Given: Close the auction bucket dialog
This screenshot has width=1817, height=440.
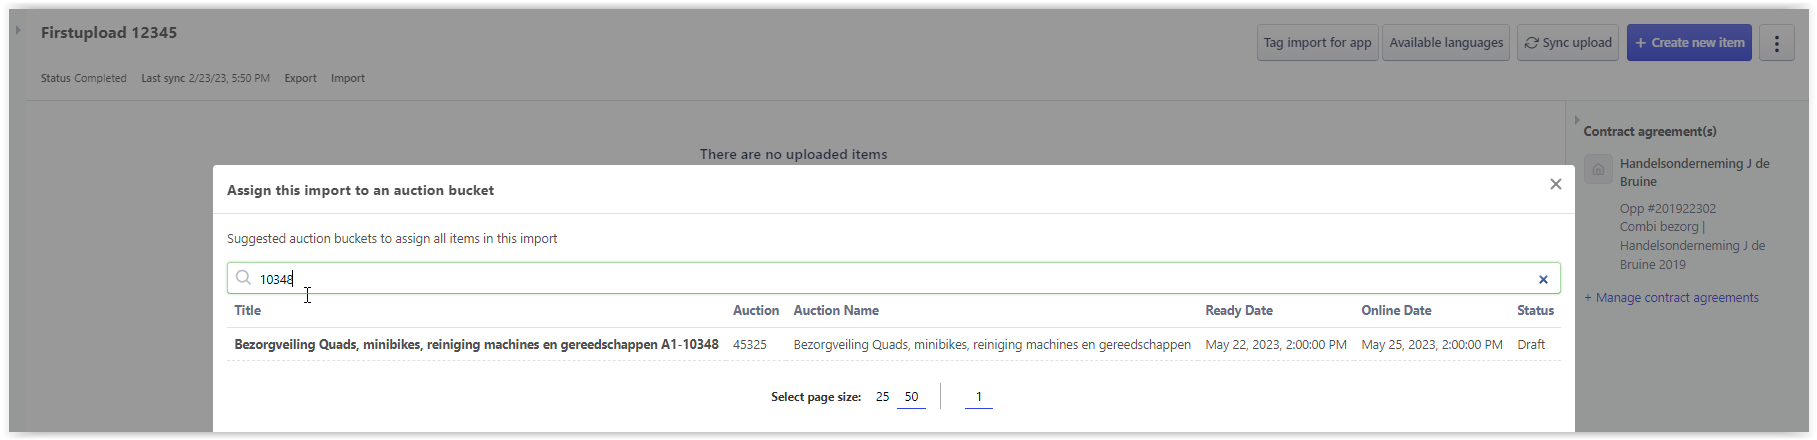Looking at the screenshot, I should pyautogui.click(x=1555, y=184).
